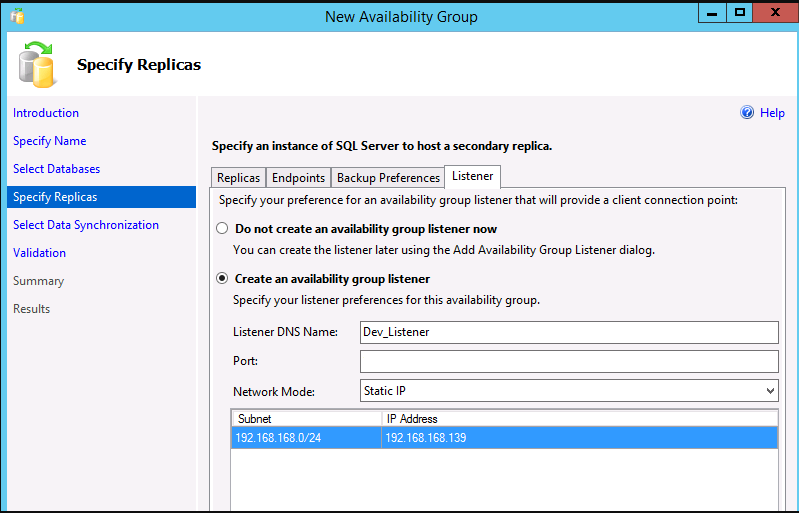The height and width of the screenshot is (513, 799).
Task: Click the wizard icon in title bar
Action: (17, 16)
